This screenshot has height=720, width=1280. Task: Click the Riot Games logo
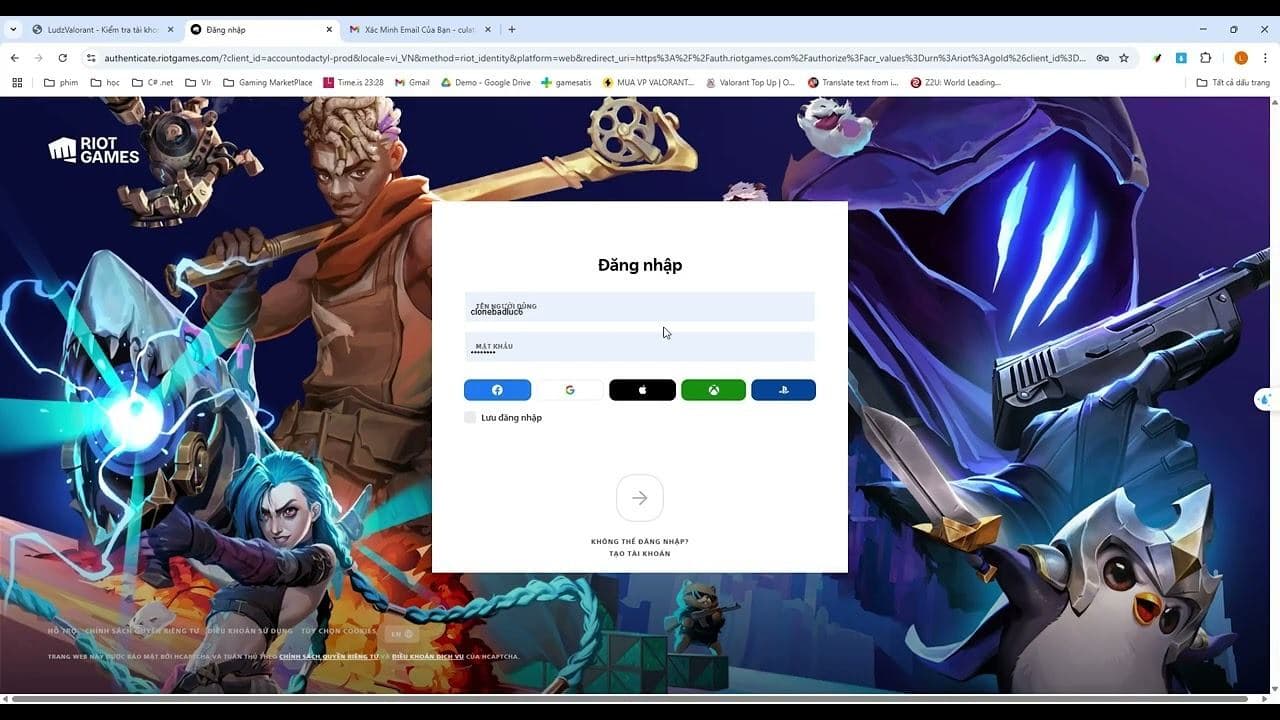[x=94, y=150]
